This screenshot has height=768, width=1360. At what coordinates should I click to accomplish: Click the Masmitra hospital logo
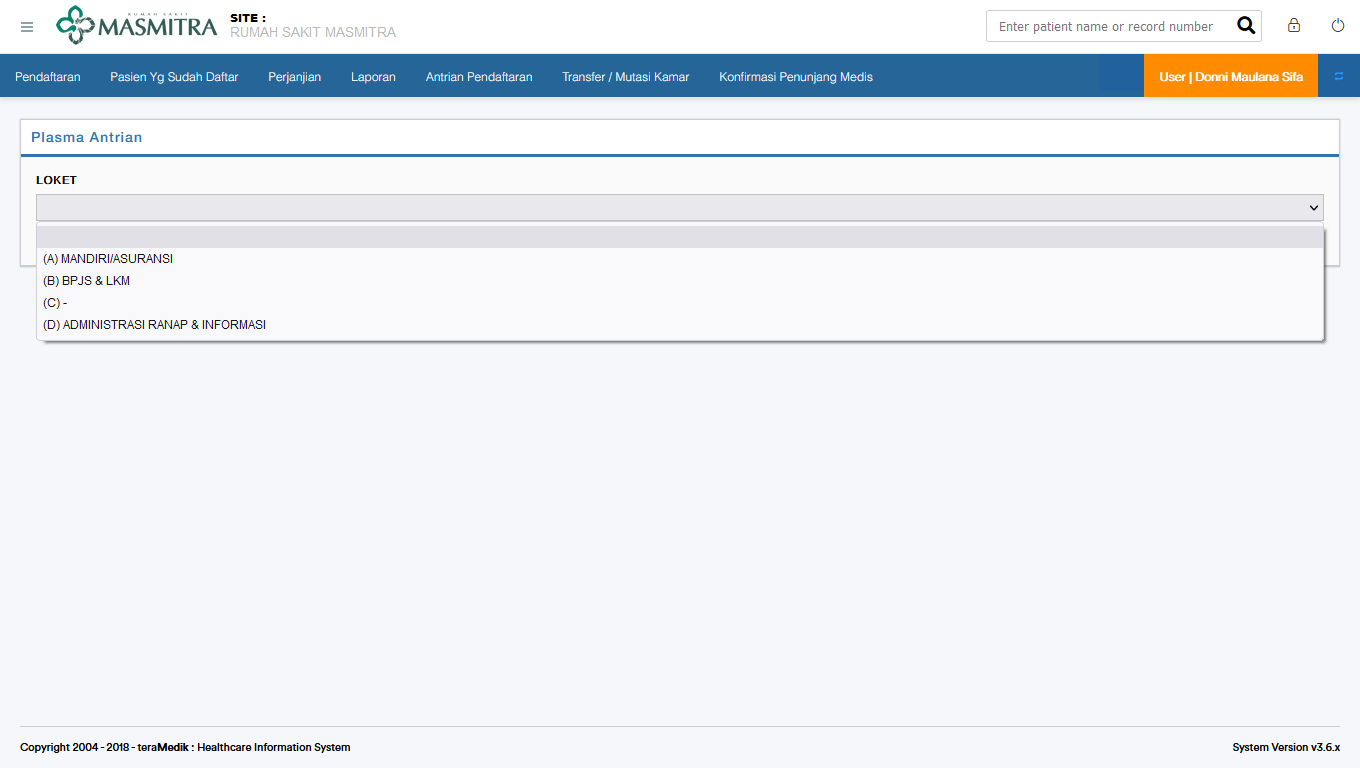[137, 25]
